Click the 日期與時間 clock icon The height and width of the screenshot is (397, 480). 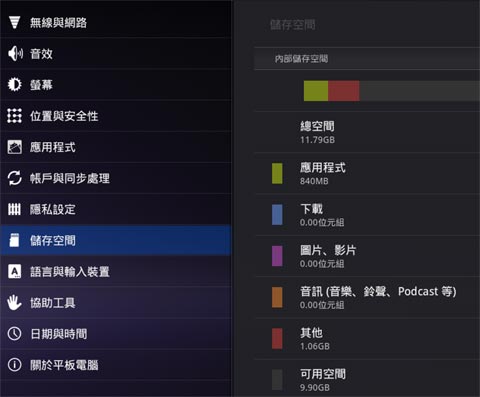tap(15, 334)
